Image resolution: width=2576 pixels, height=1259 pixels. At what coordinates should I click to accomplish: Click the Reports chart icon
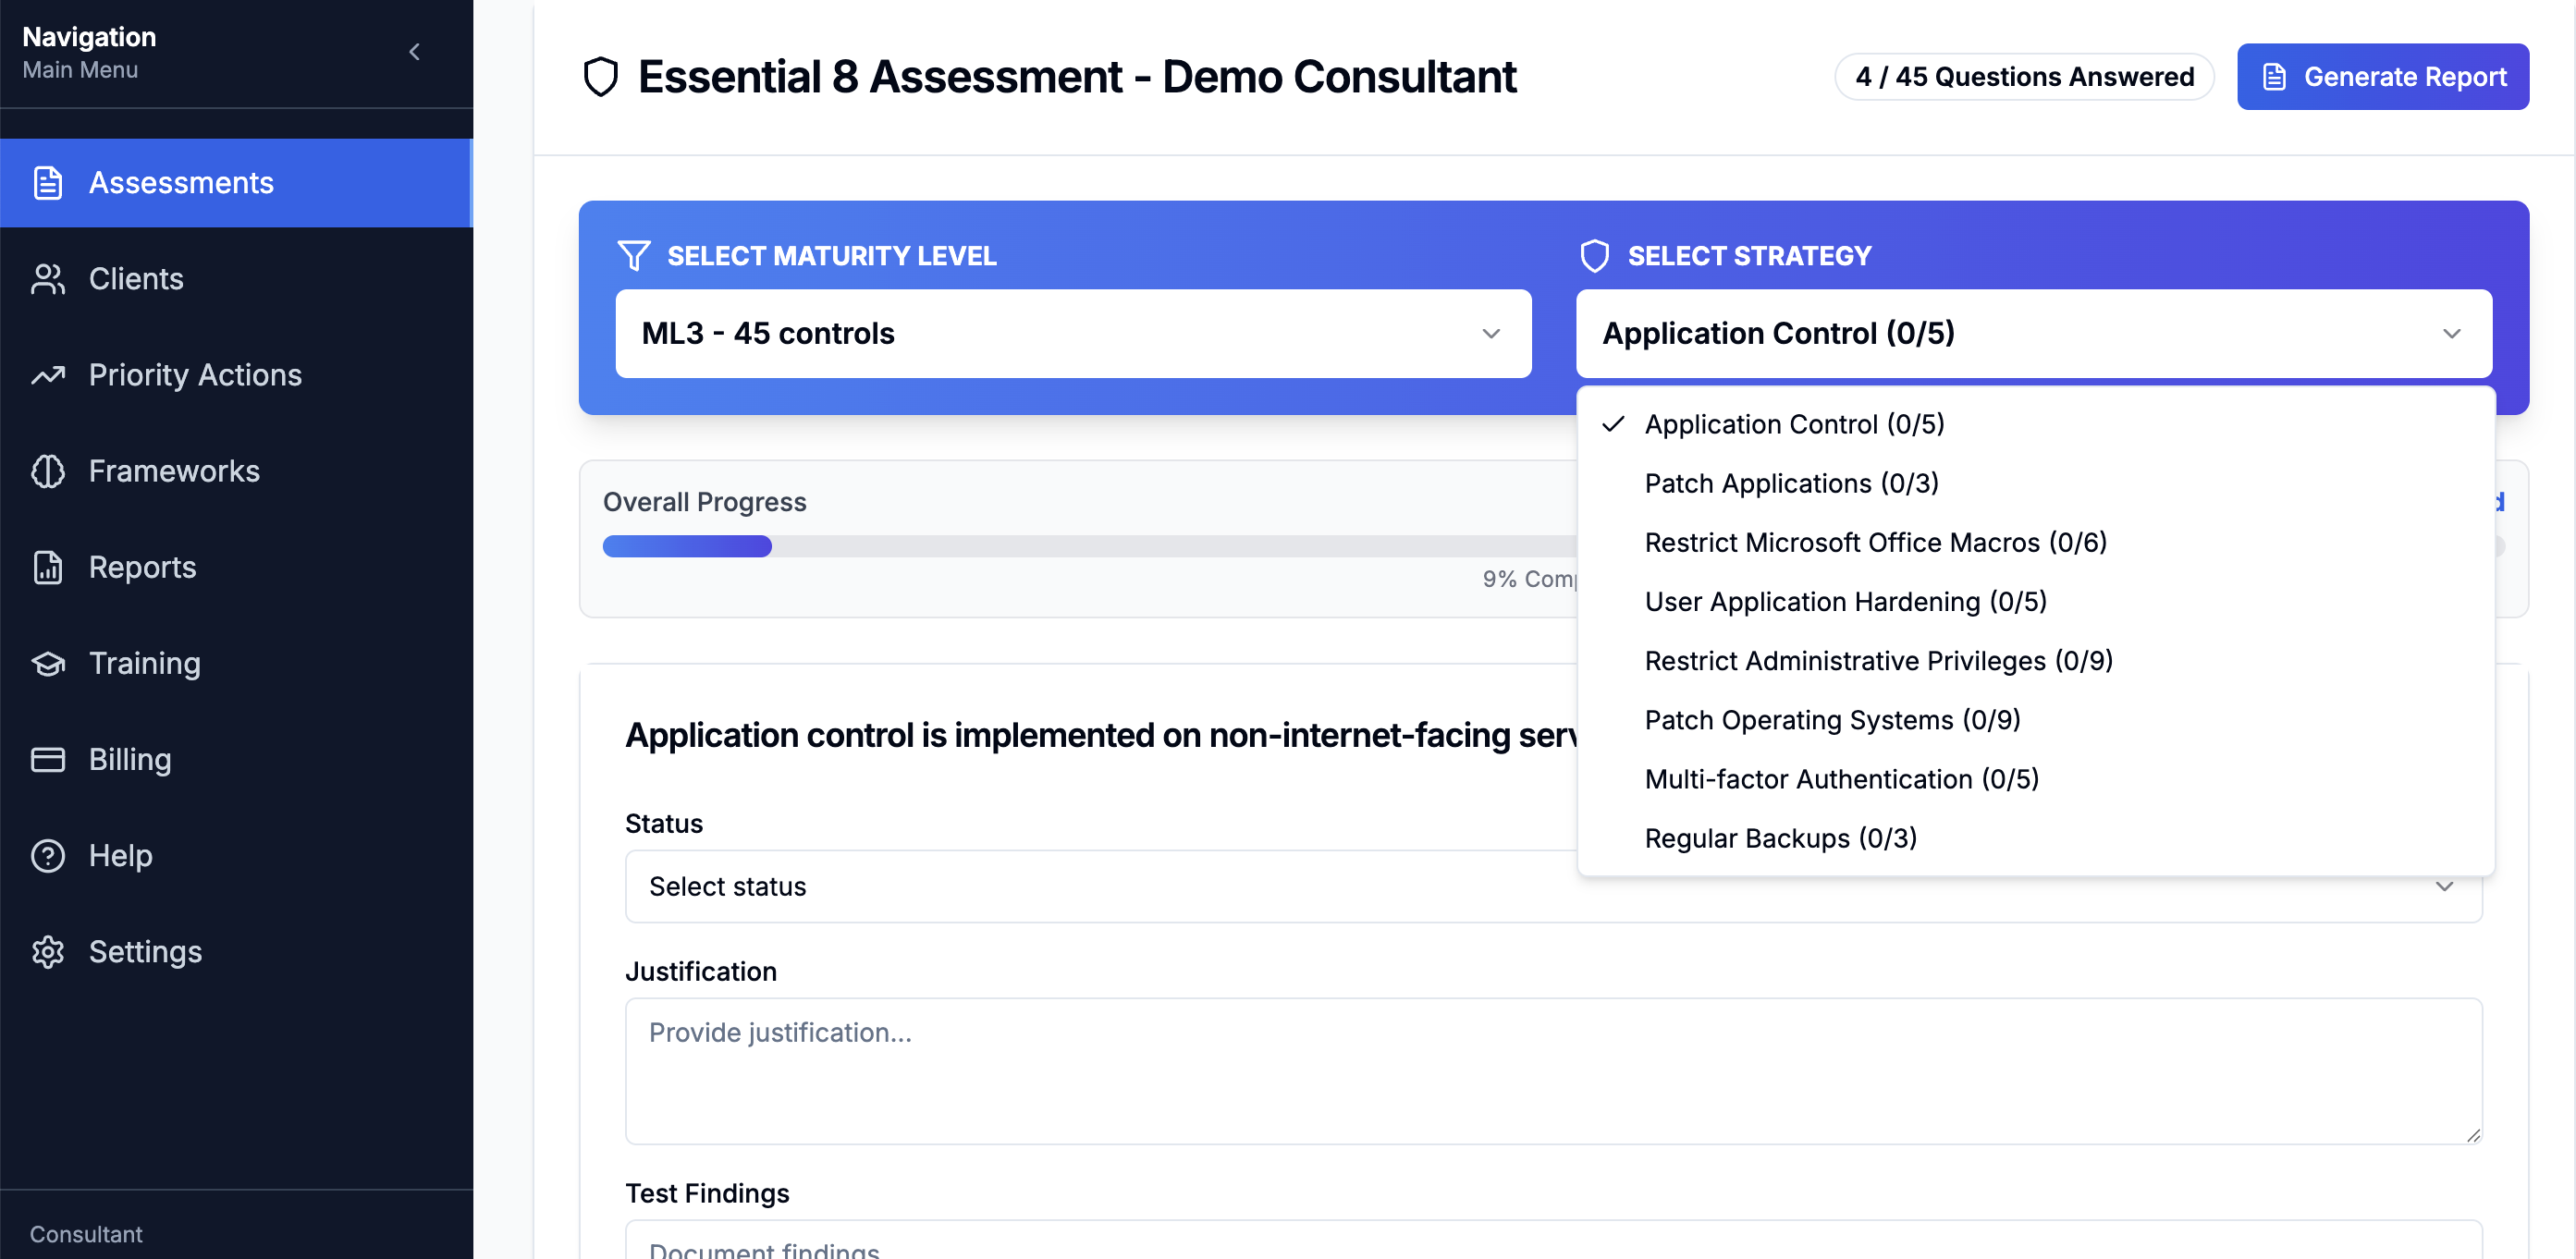pos(47,567)
